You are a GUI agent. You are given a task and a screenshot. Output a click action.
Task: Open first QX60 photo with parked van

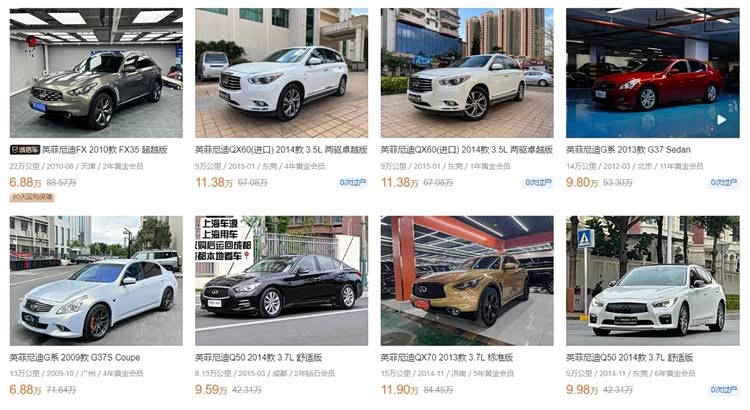click(281, 73)
